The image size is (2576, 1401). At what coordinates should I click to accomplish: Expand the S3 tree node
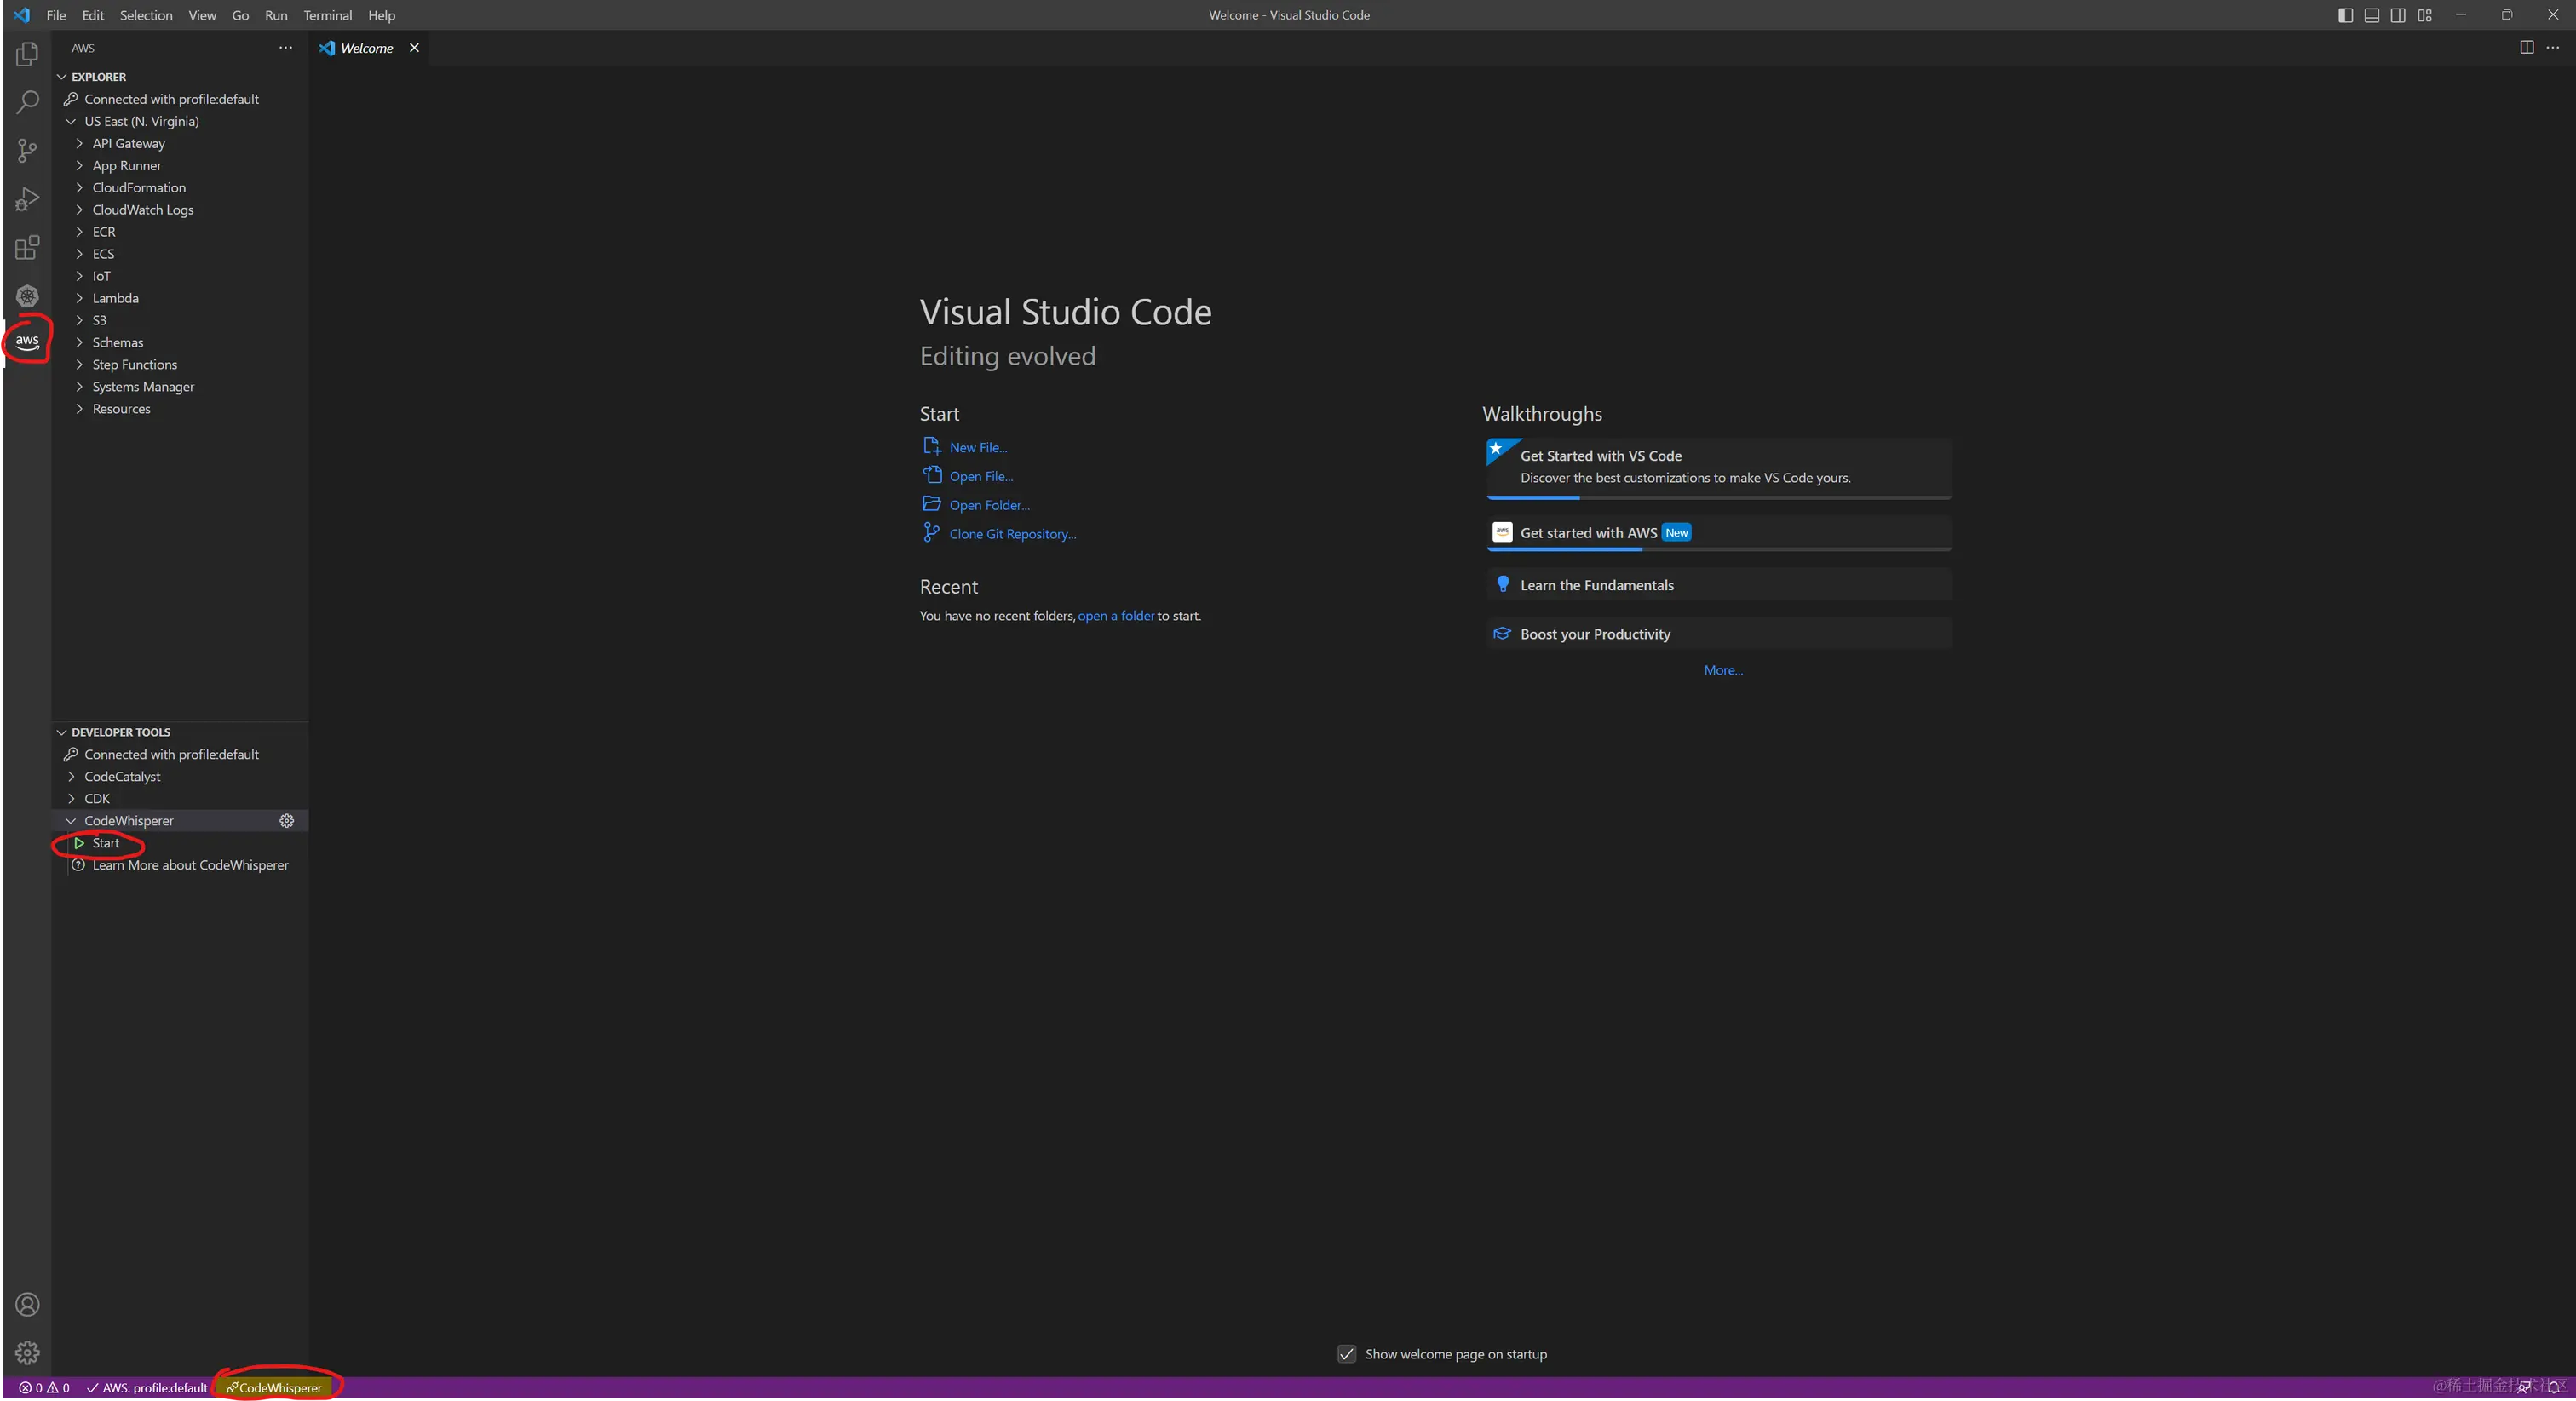pos(99,320)
